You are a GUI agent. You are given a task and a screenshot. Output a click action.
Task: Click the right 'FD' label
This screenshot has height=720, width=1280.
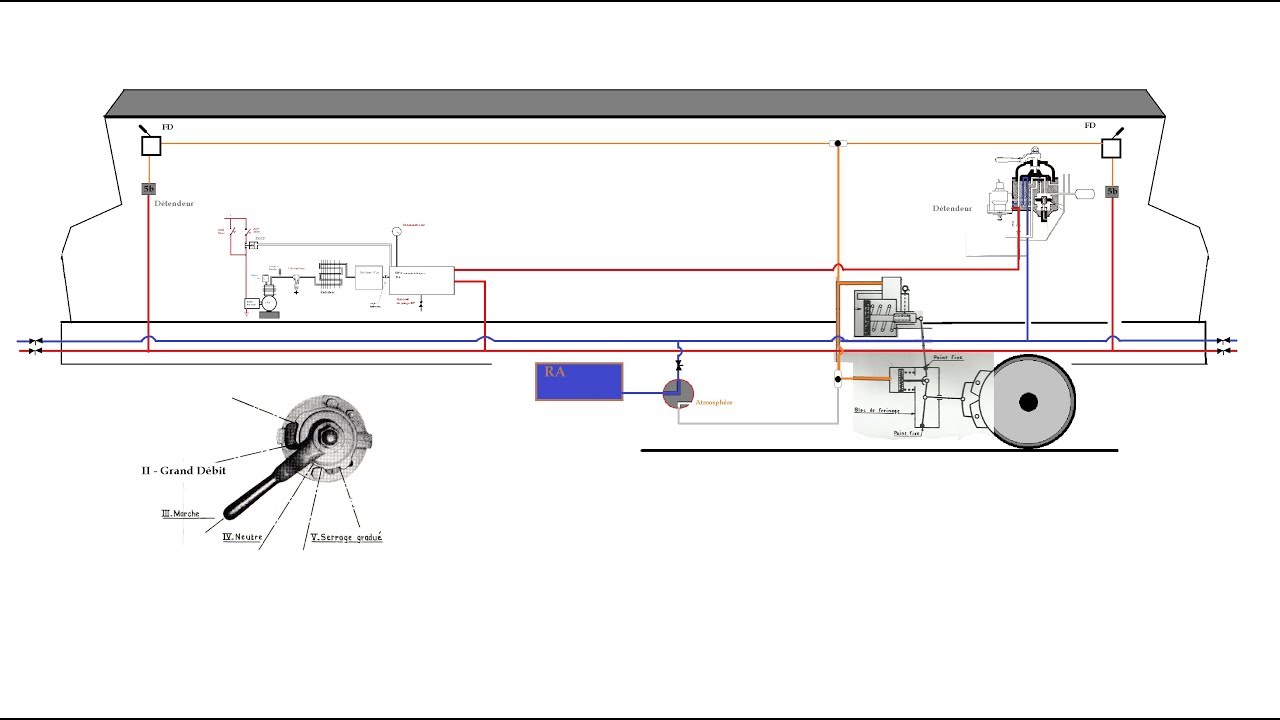point(1090,125)
